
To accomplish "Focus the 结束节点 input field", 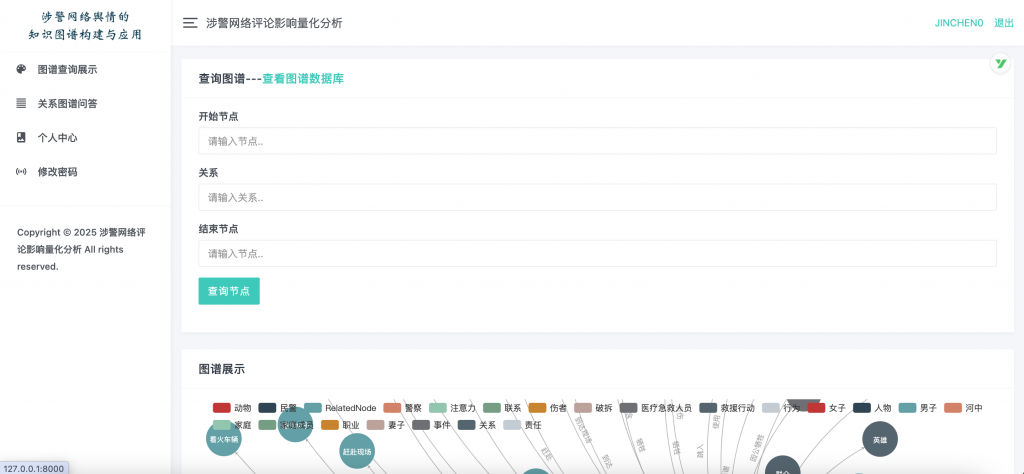I will click(x=598, y=253).
